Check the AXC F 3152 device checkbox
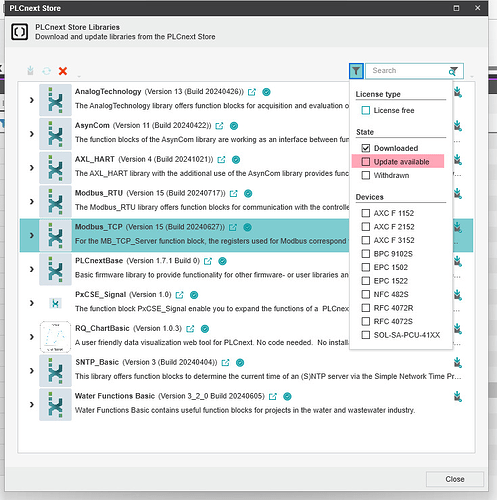Image resolution: width=497 pixels, height=500 pixels. tap(366, 240)
